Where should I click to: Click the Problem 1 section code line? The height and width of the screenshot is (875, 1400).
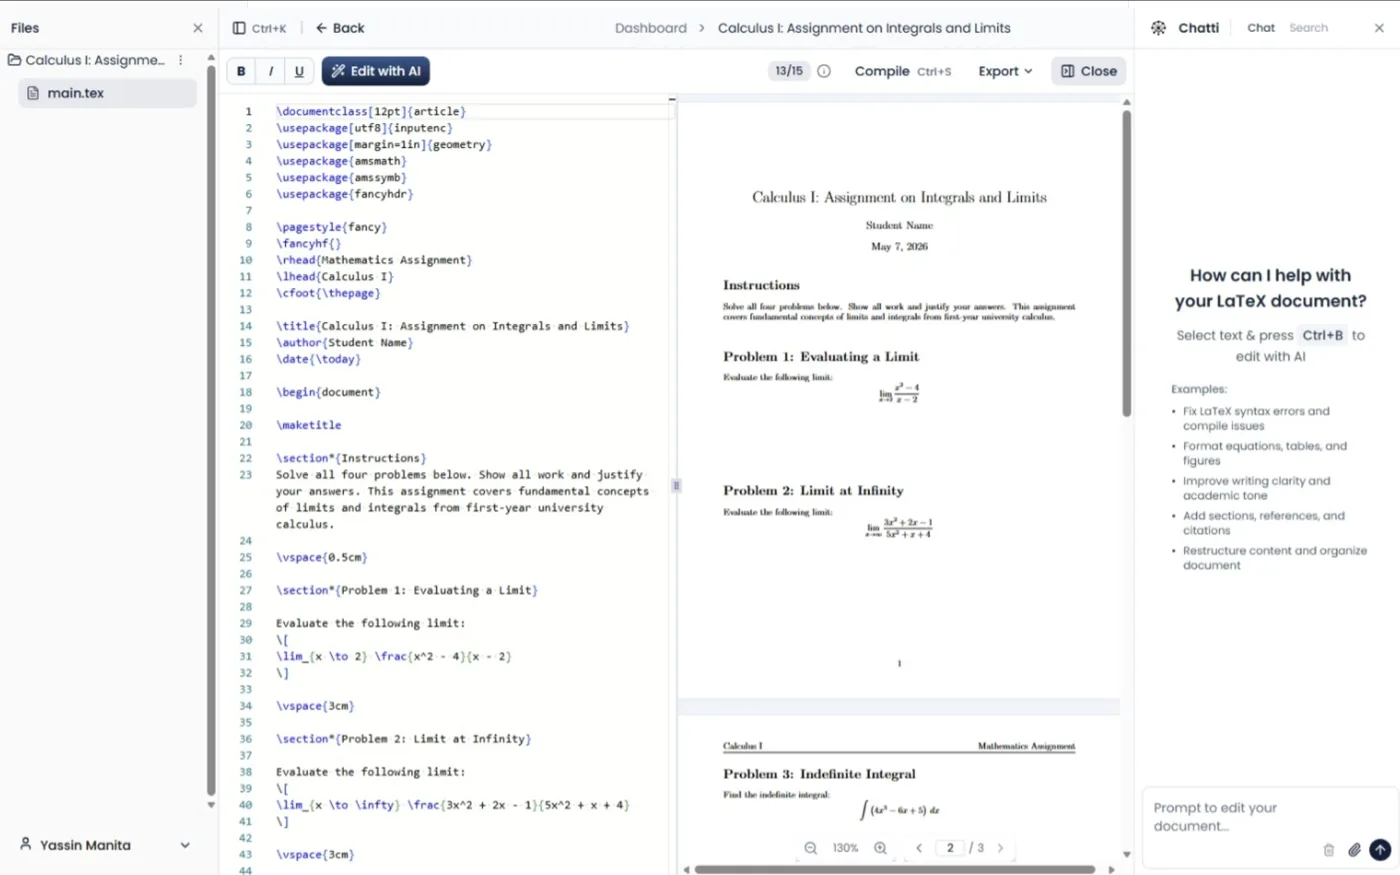point(407,590)
